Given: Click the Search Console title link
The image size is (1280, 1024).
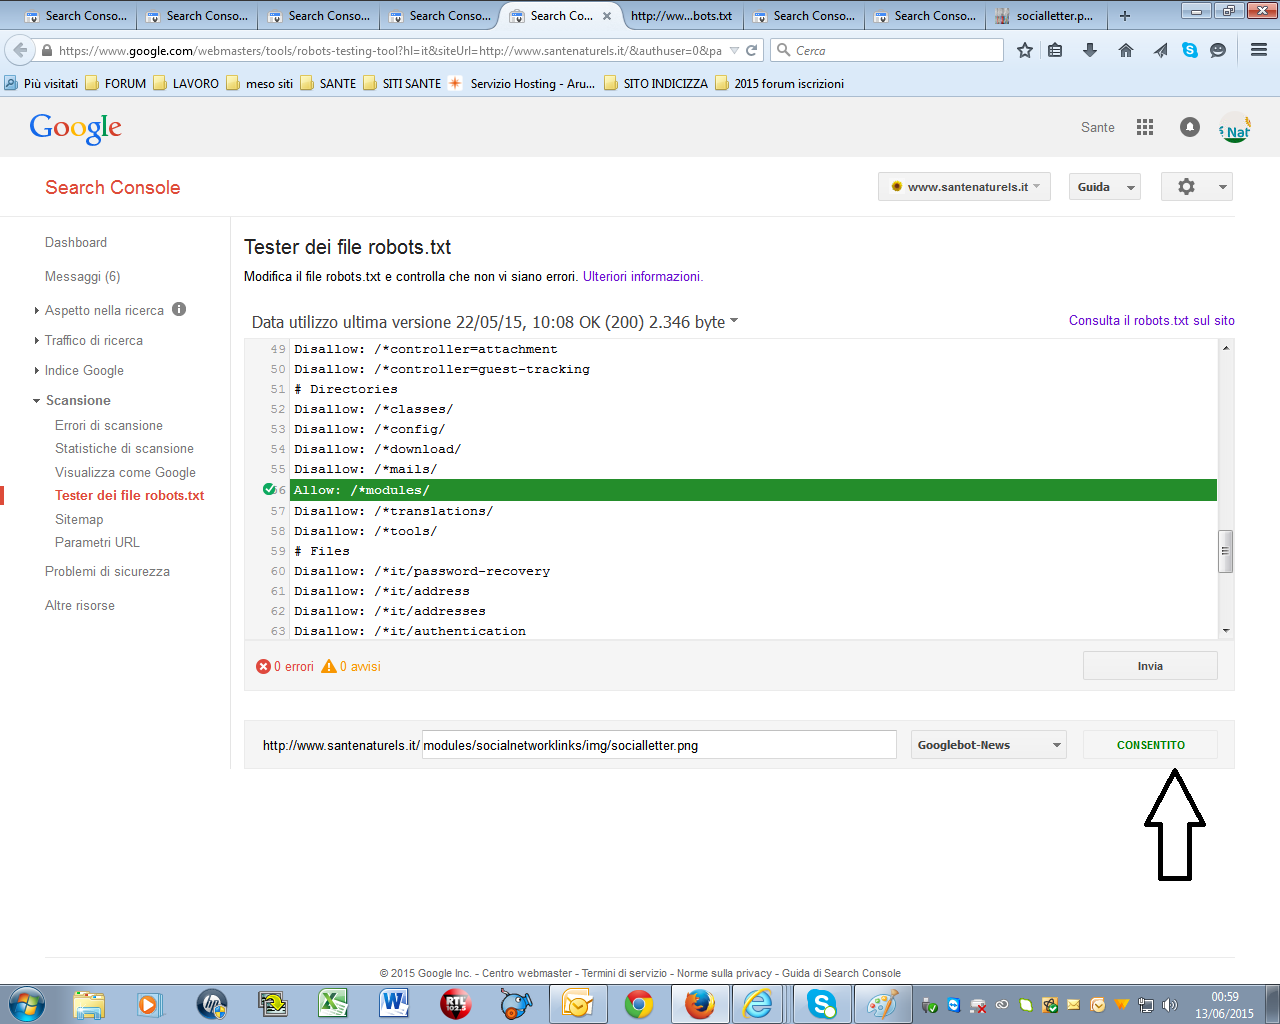Looking at the screenshot, I should point(113,187).
